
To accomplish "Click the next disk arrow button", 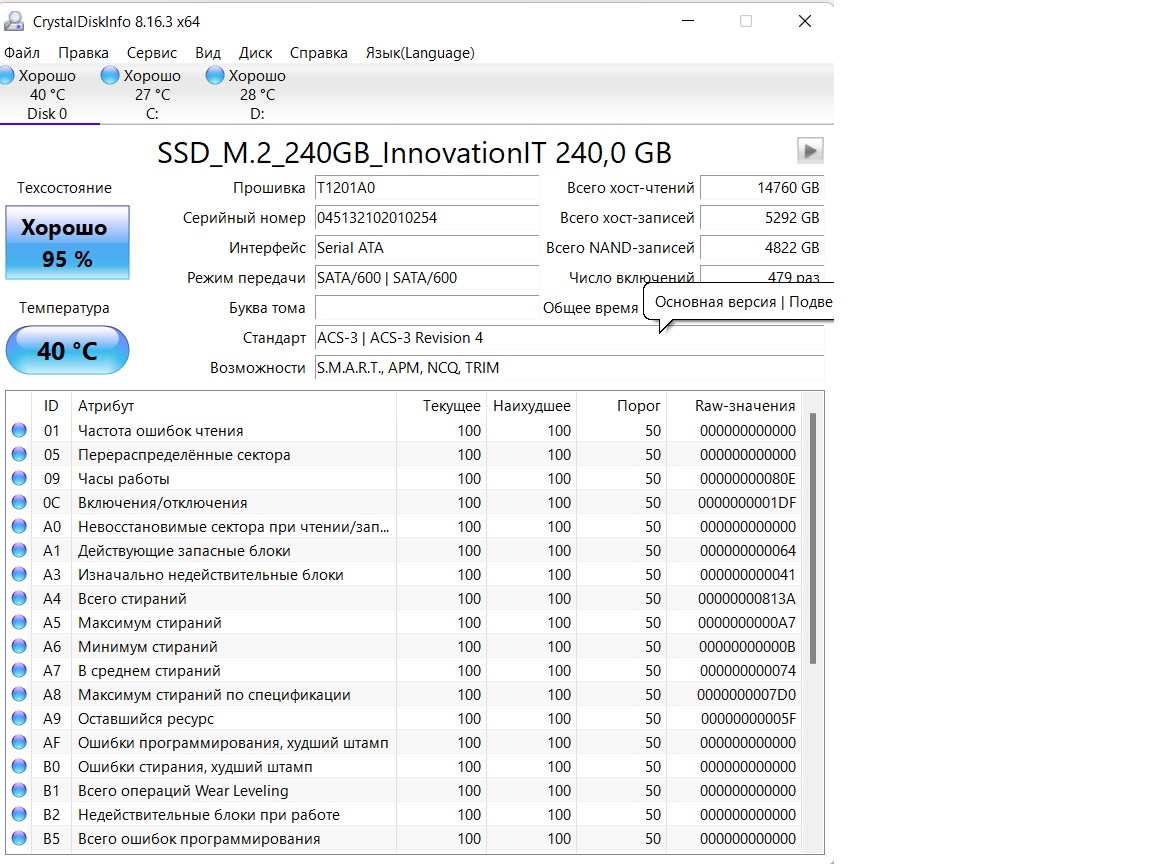I will (x=810, y=151).
